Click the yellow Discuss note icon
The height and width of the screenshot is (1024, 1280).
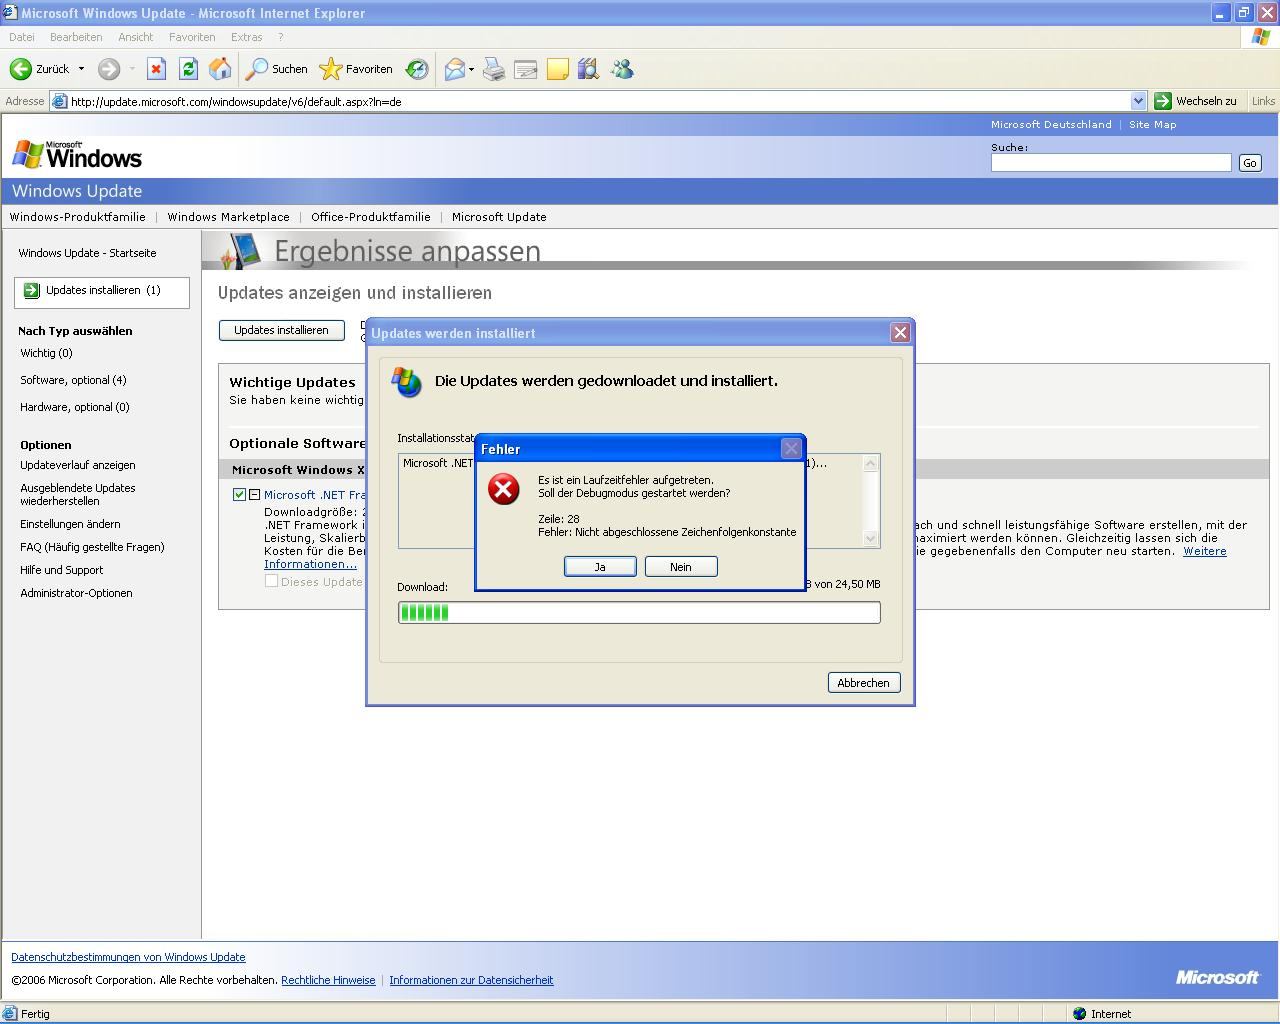tap(558, 69)
